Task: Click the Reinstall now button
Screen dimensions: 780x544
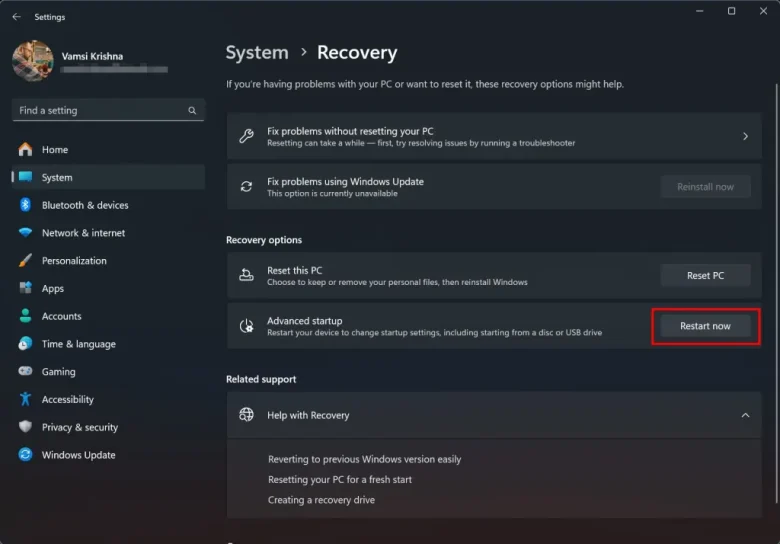Action: point(705,187)
